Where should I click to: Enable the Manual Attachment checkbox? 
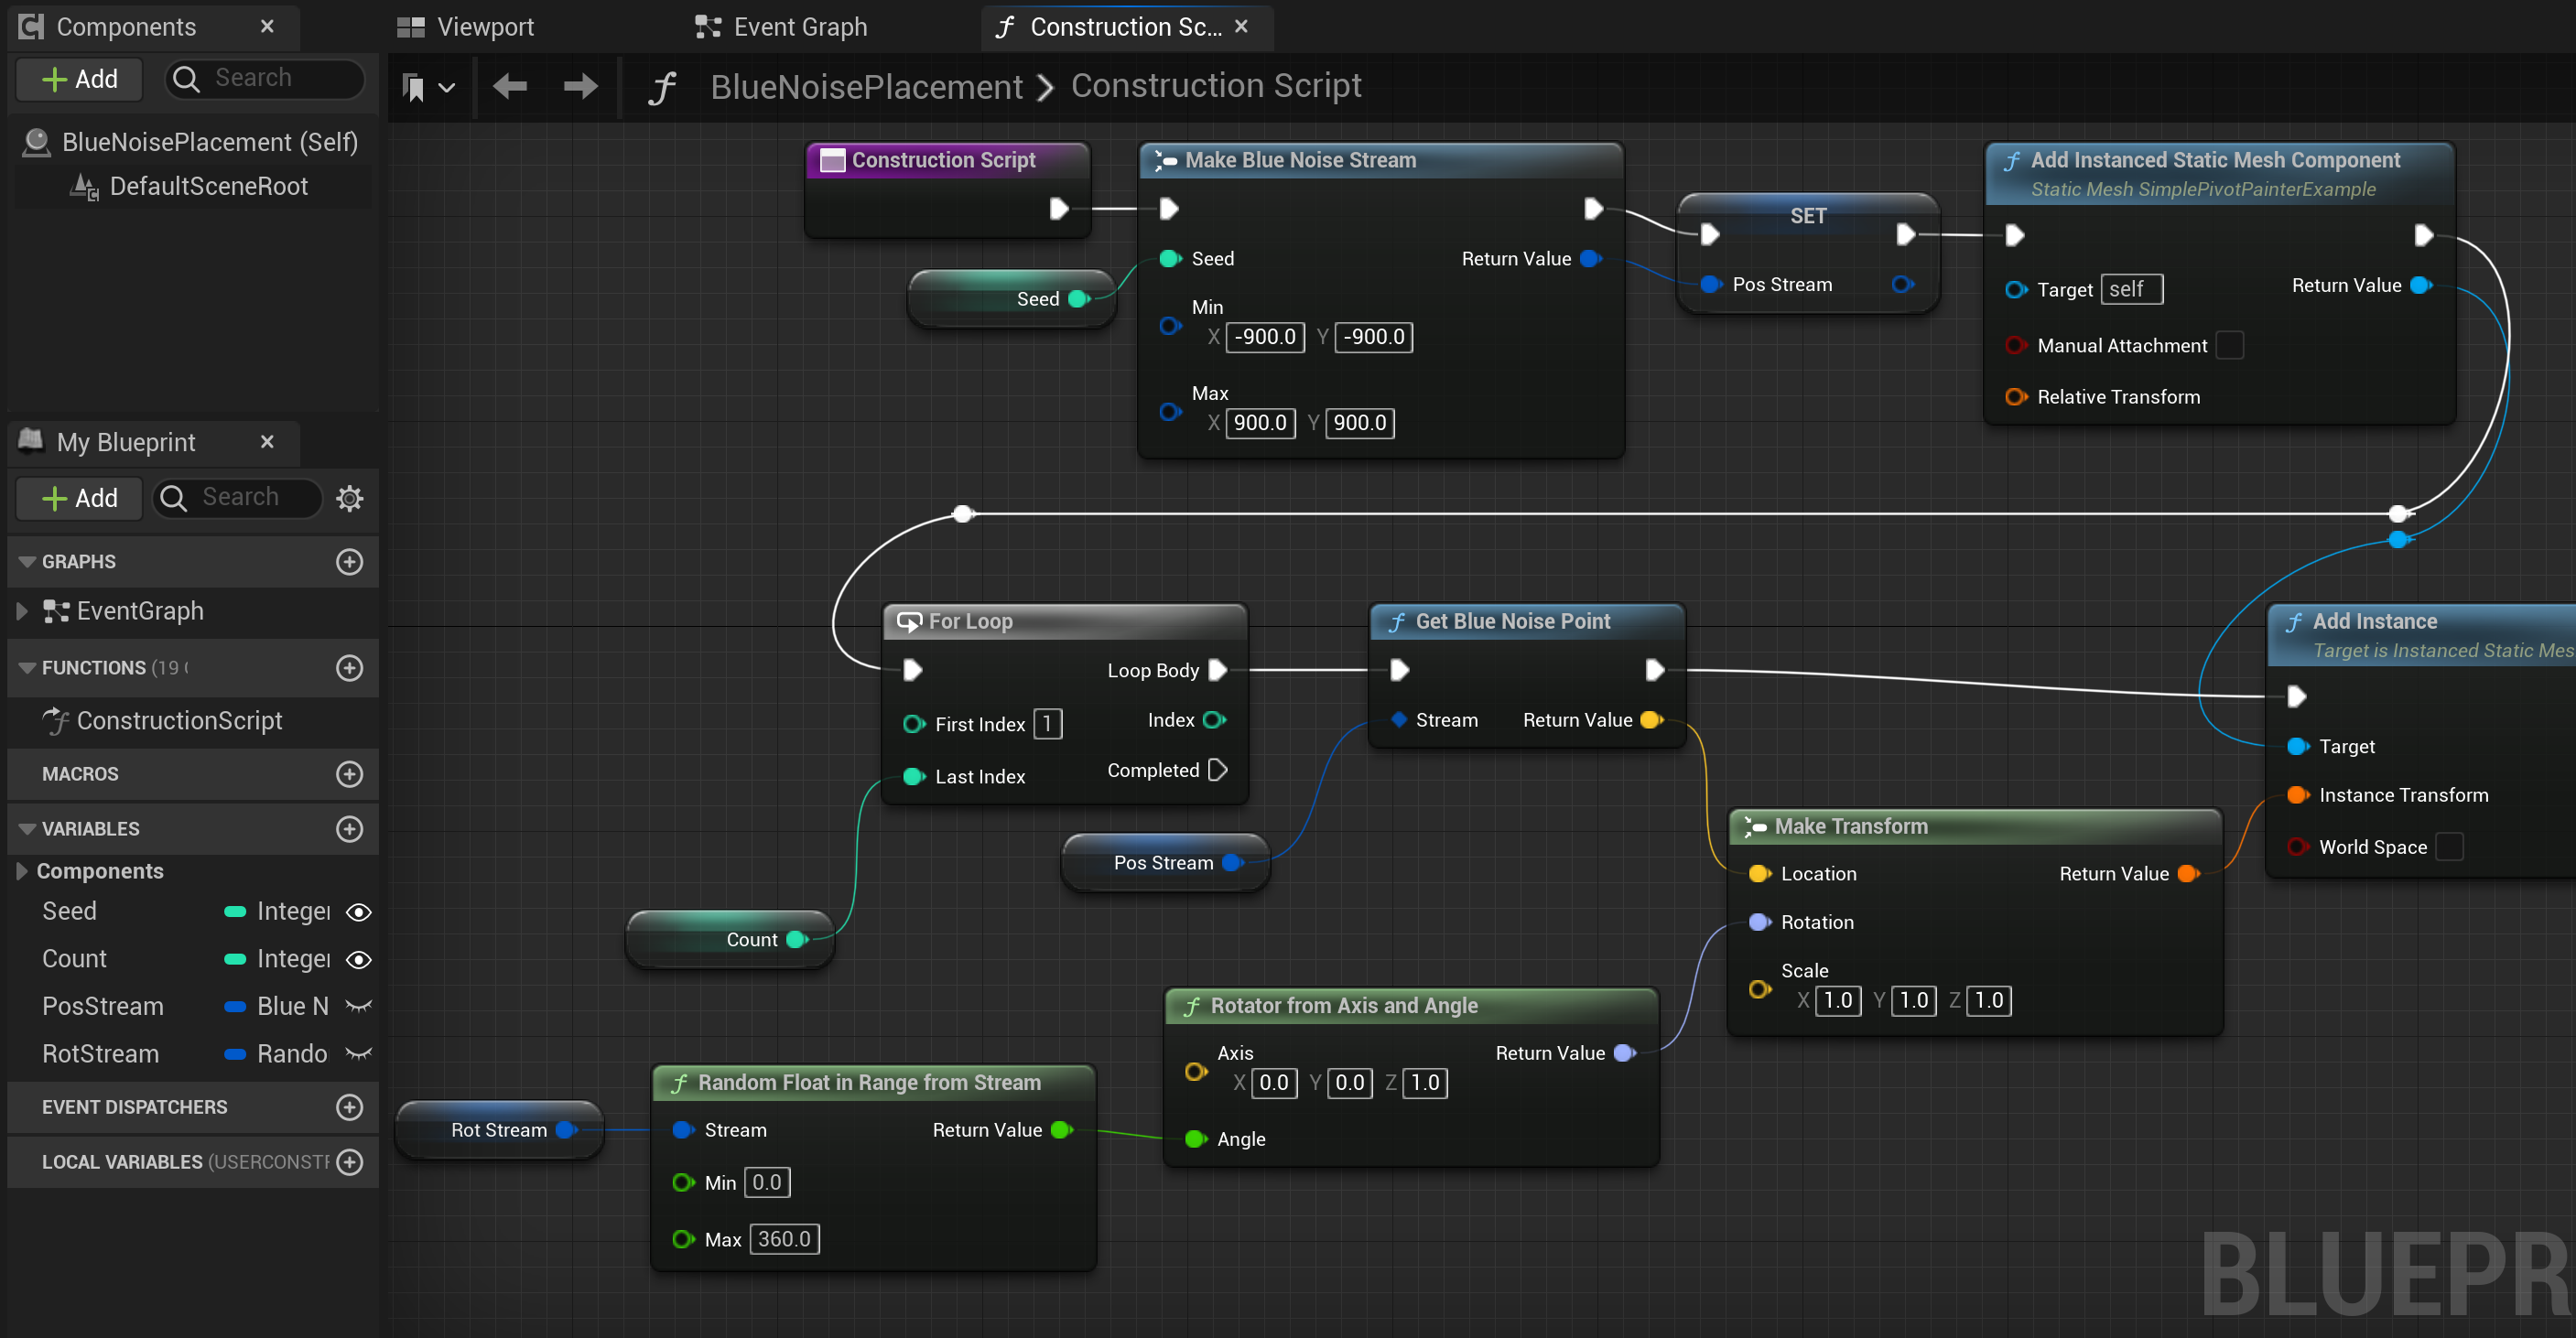2230,345
